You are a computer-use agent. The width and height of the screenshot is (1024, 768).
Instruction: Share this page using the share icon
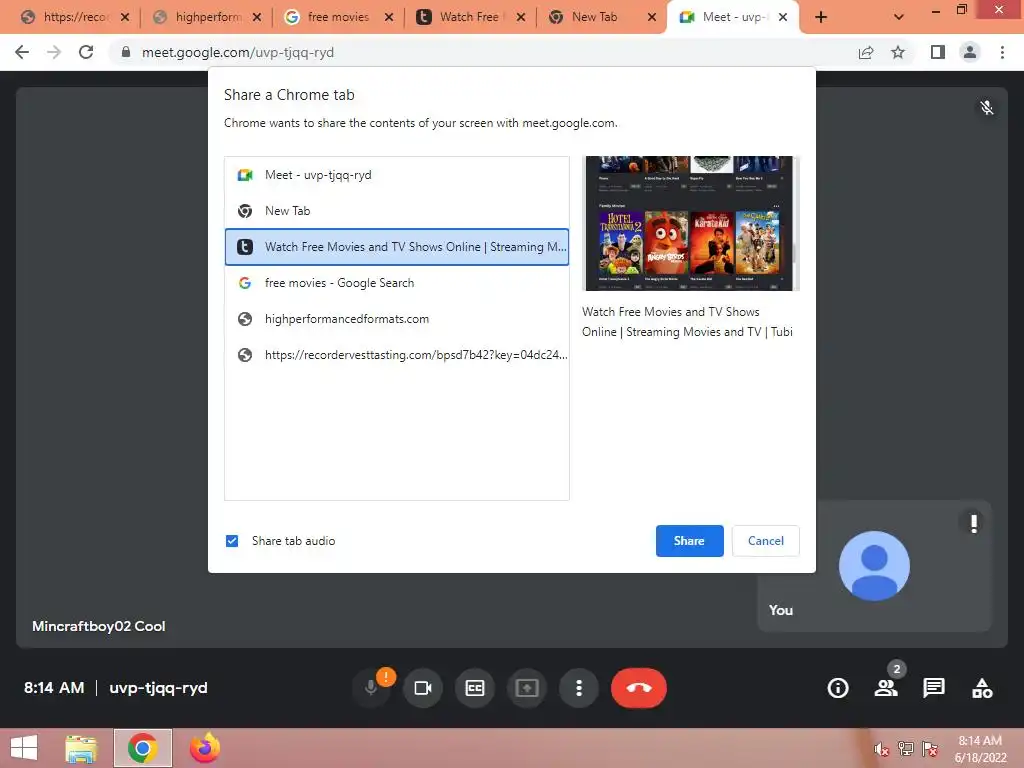tap(866, 52)
